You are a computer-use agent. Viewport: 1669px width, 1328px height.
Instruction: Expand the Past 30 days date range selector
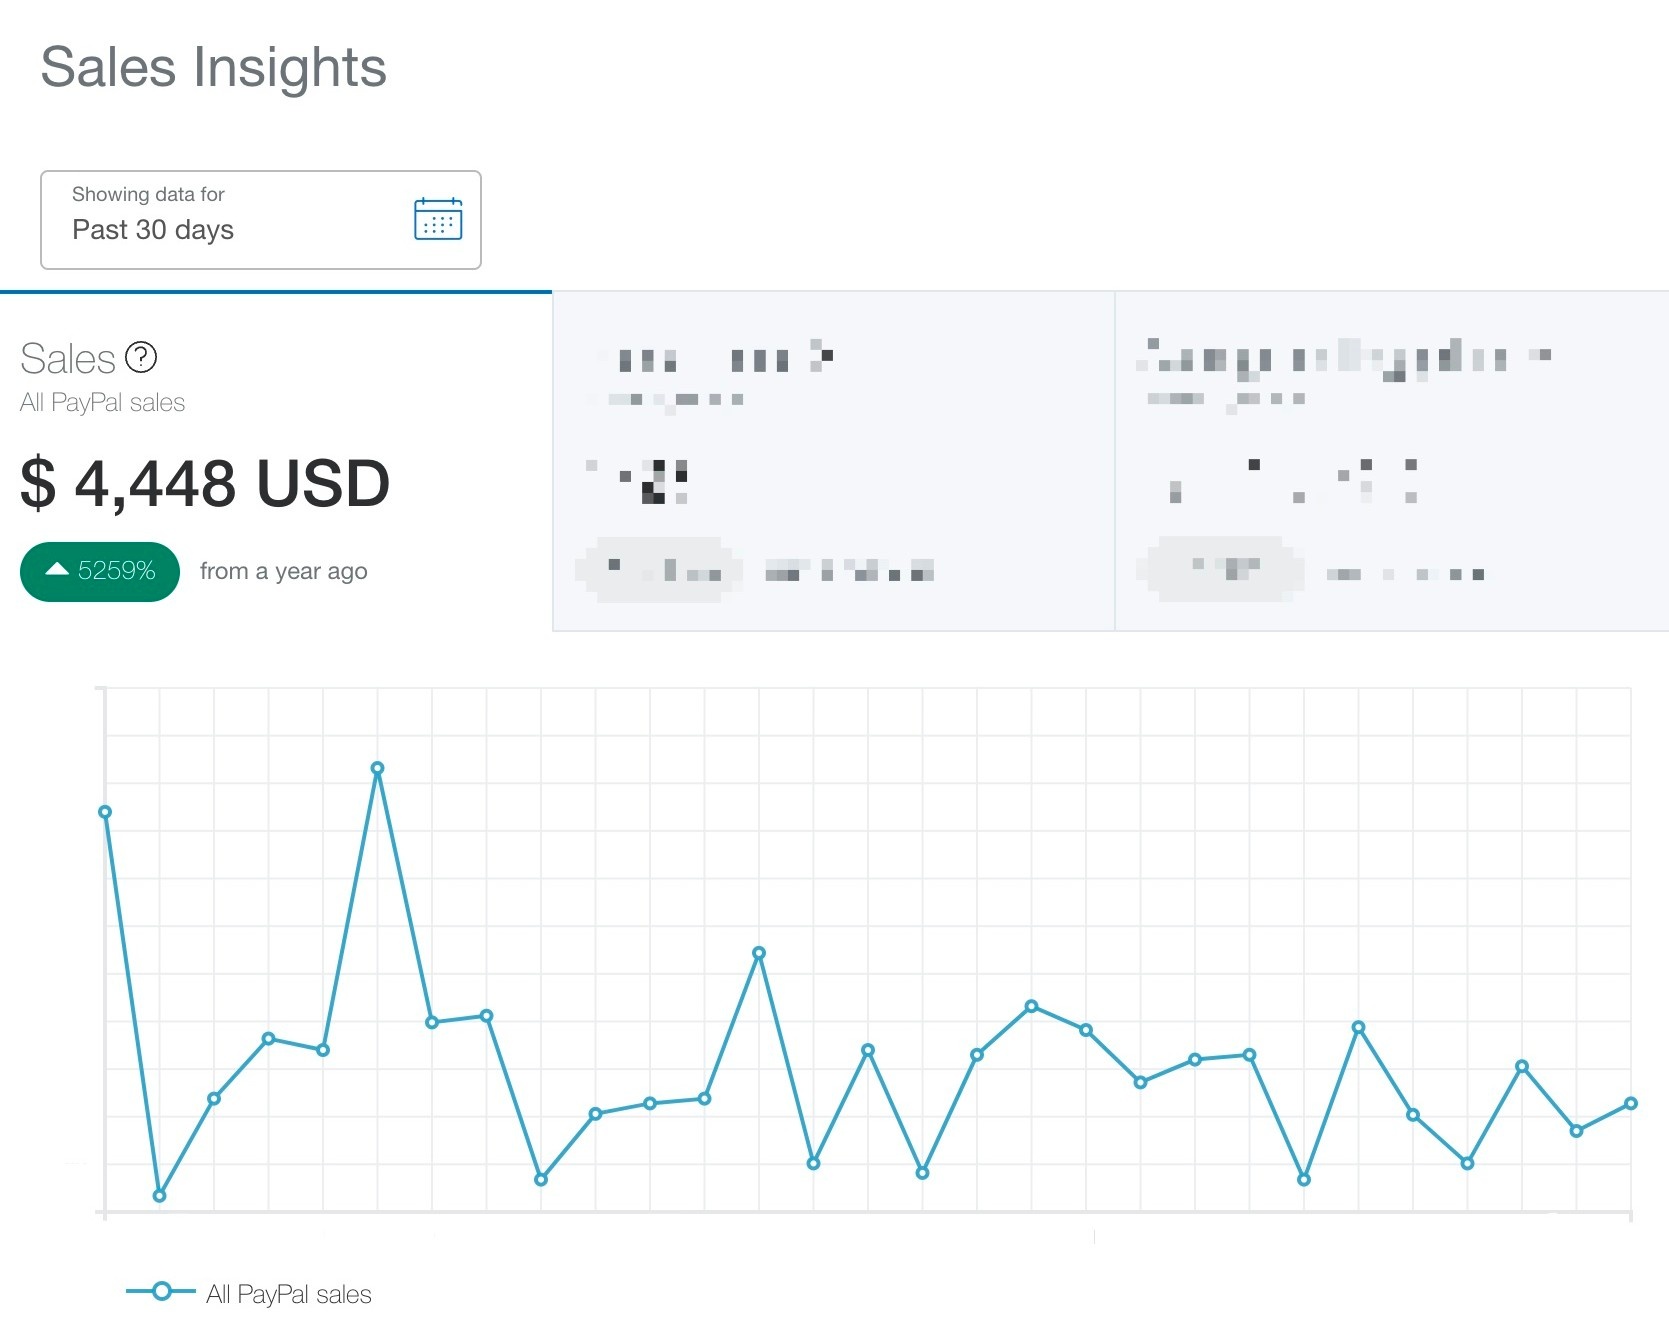click(261, 220)
